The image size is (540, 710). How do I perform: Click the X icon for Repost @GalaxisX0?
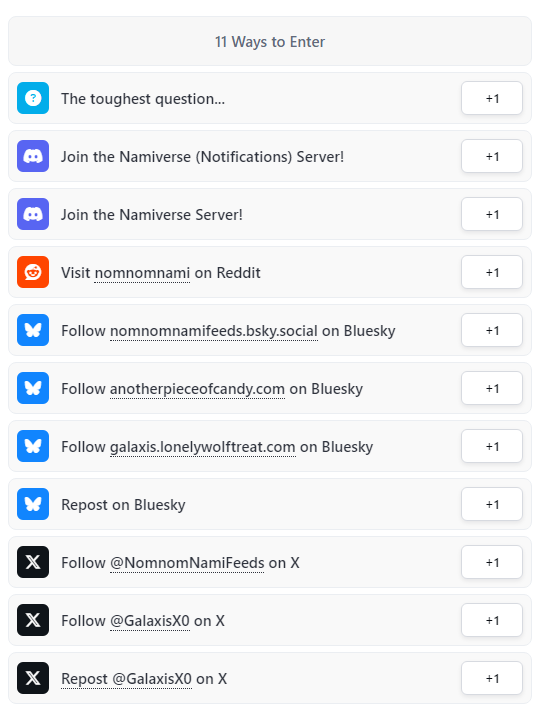coord(33,677)
